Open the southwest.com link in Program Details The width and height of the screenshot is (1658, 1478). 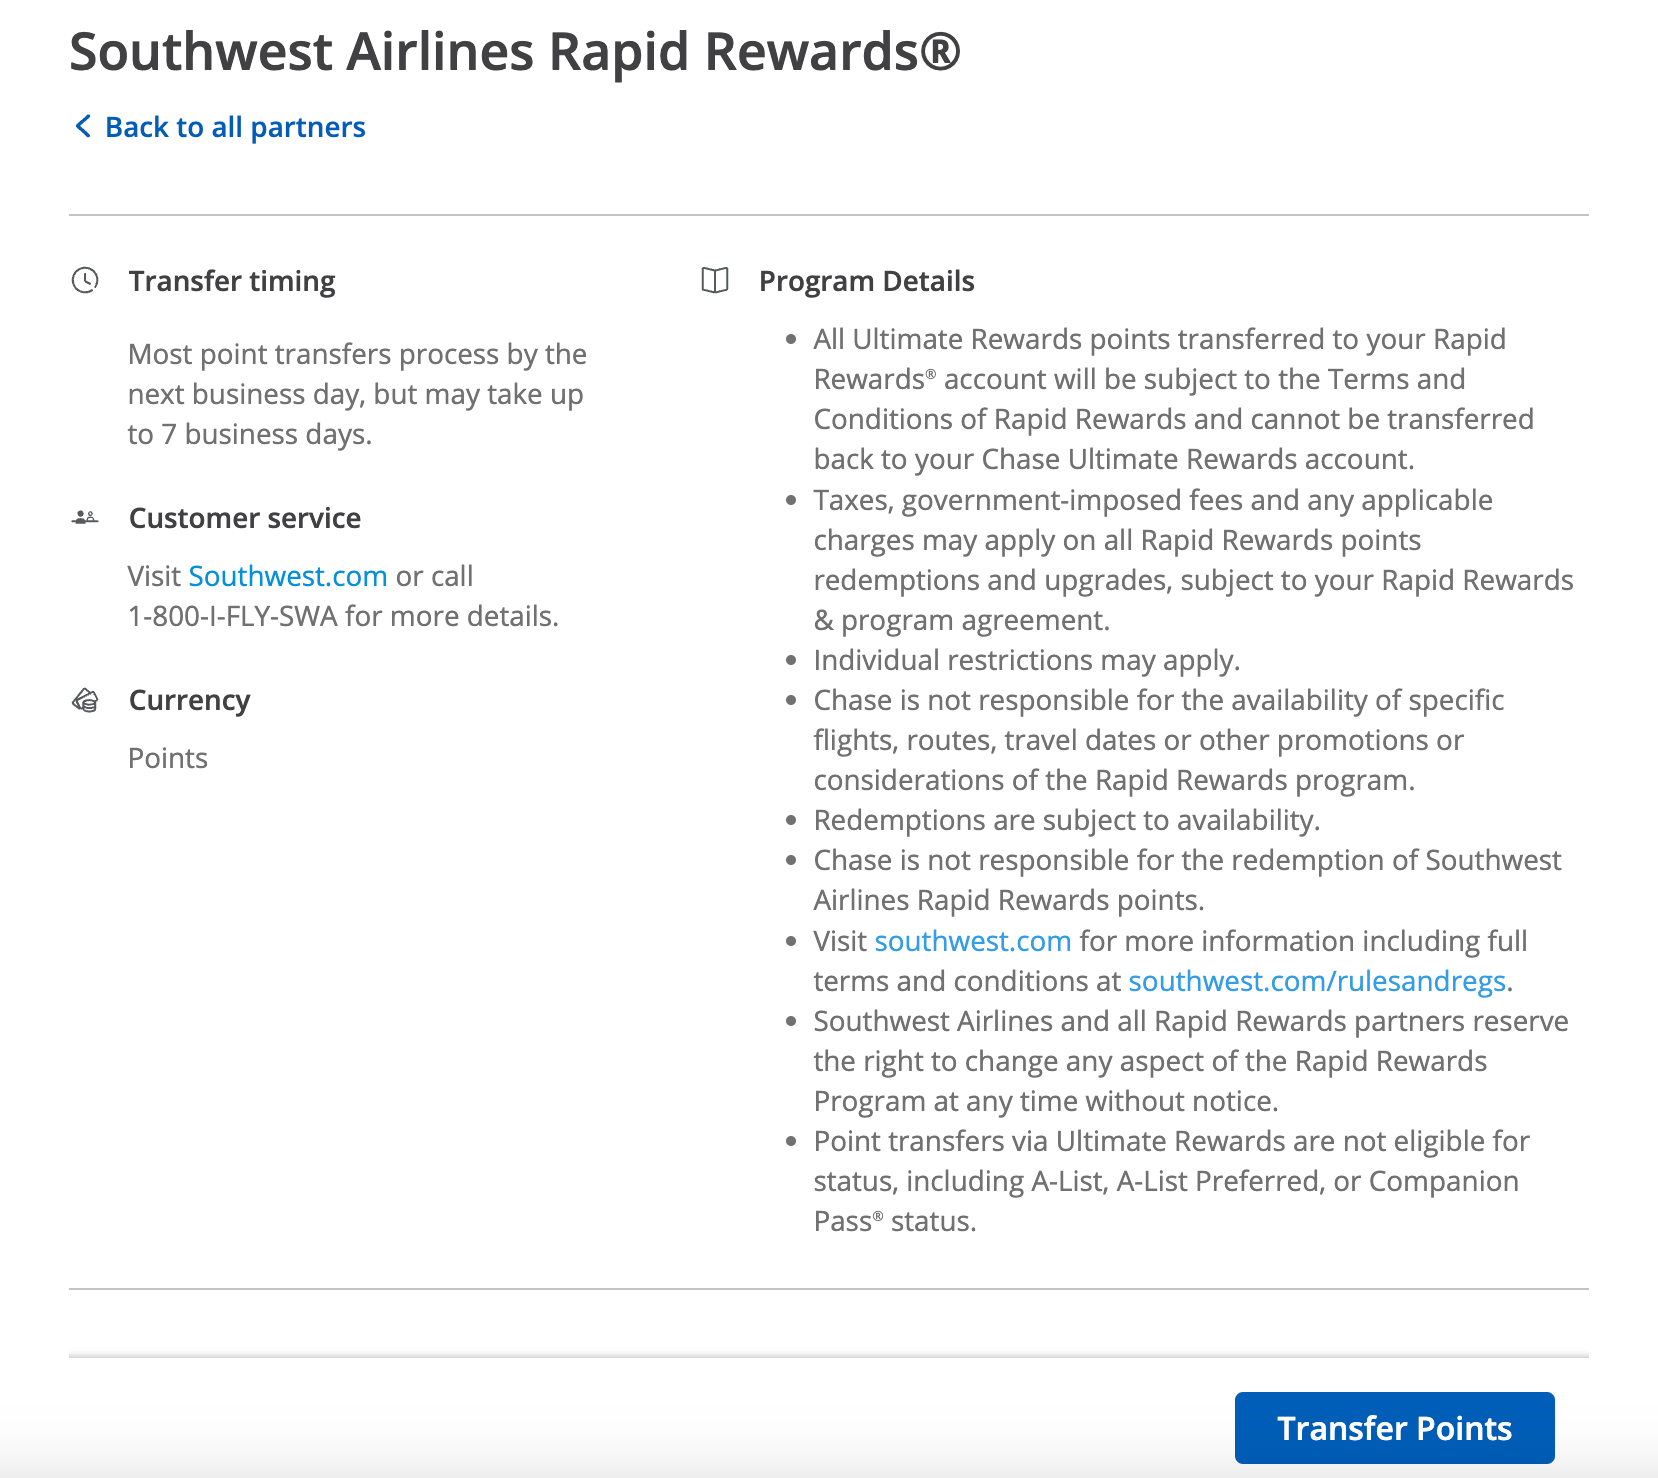click(972, 941)
